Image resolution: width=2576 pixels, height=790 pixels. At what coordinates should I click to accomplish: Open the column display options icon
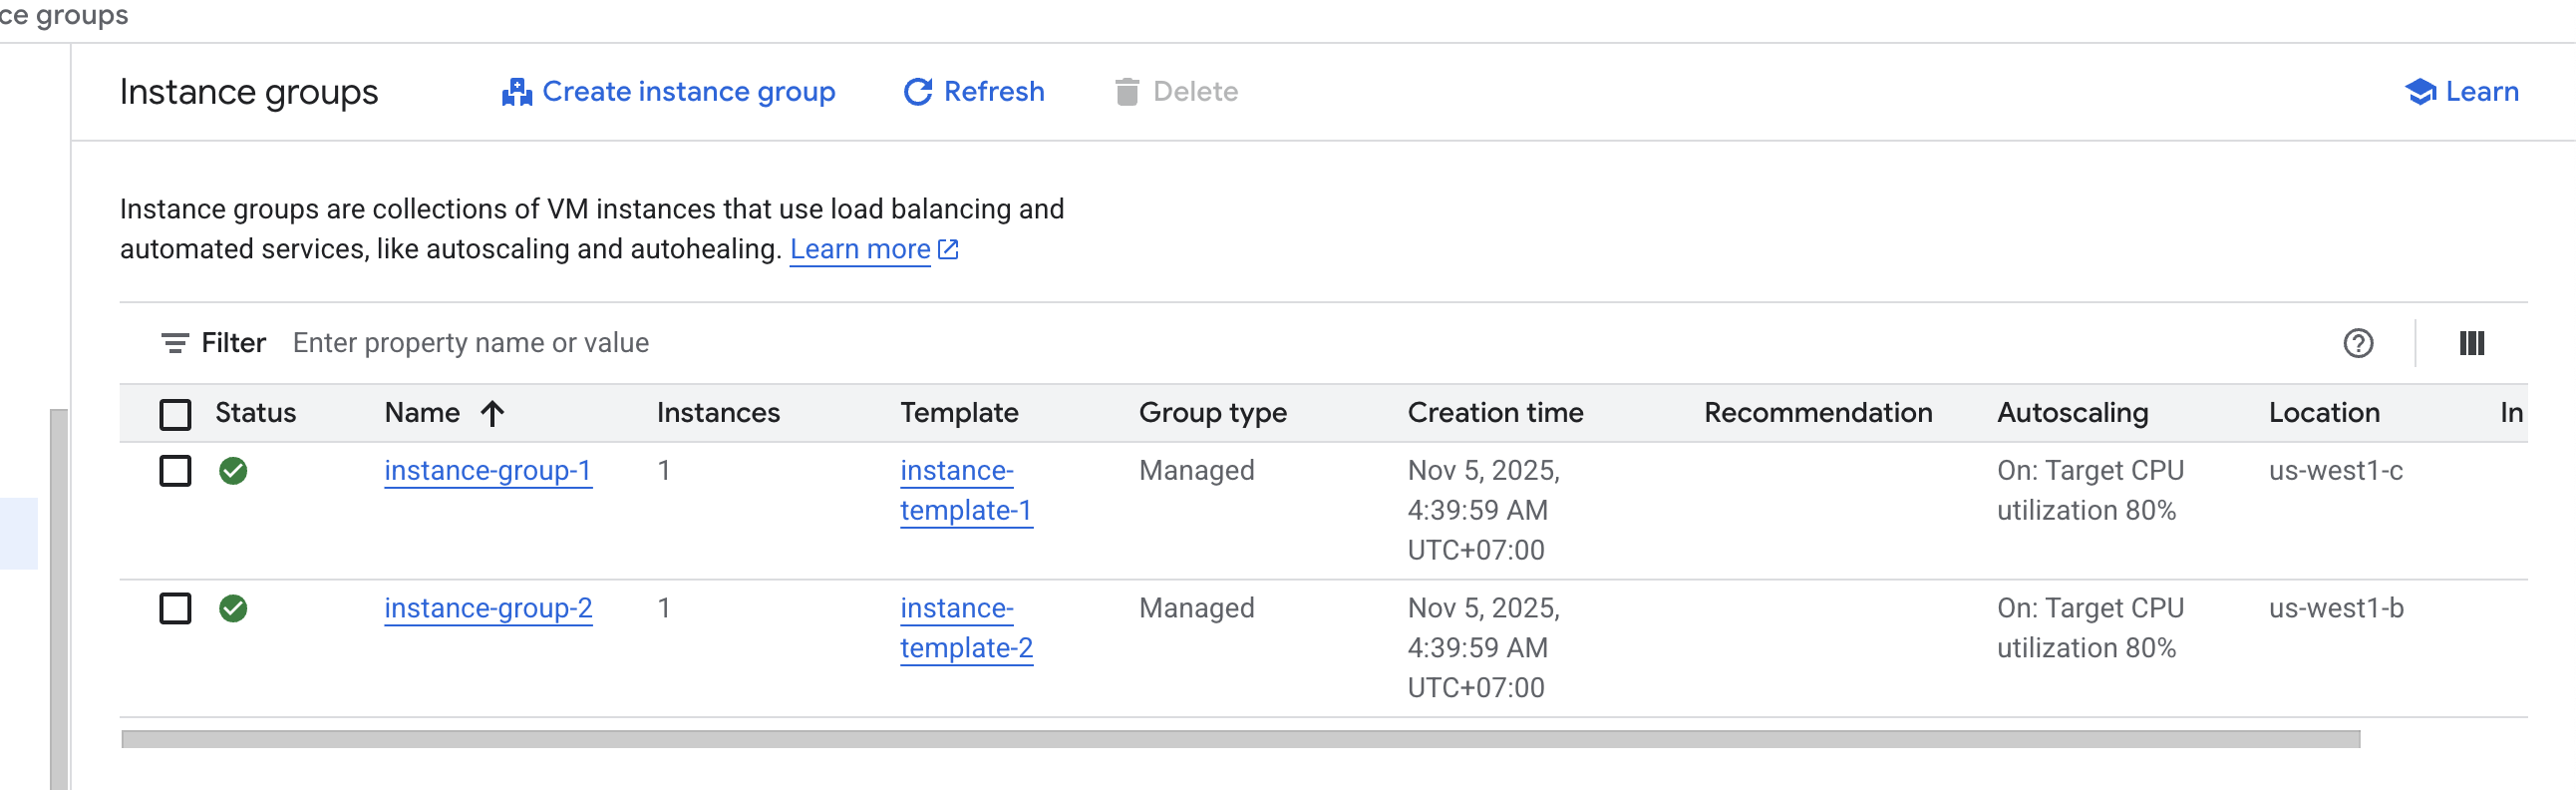pos(2471,343)
